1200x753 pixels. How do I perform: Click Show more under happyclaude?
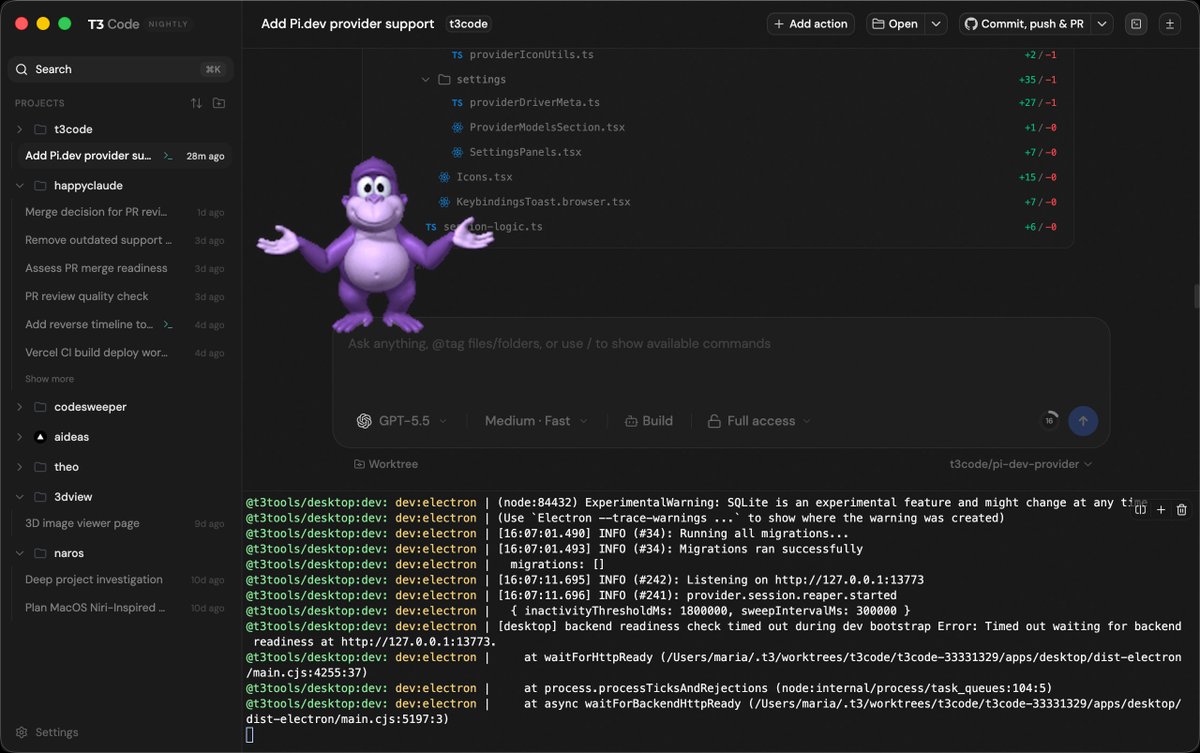[x=49, y=379]
